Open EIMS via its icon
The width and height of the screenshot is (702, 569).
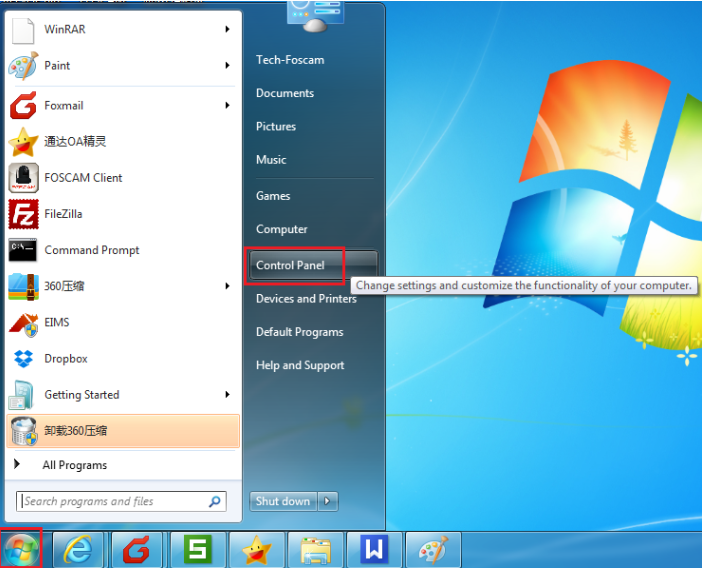coord(23,323)
